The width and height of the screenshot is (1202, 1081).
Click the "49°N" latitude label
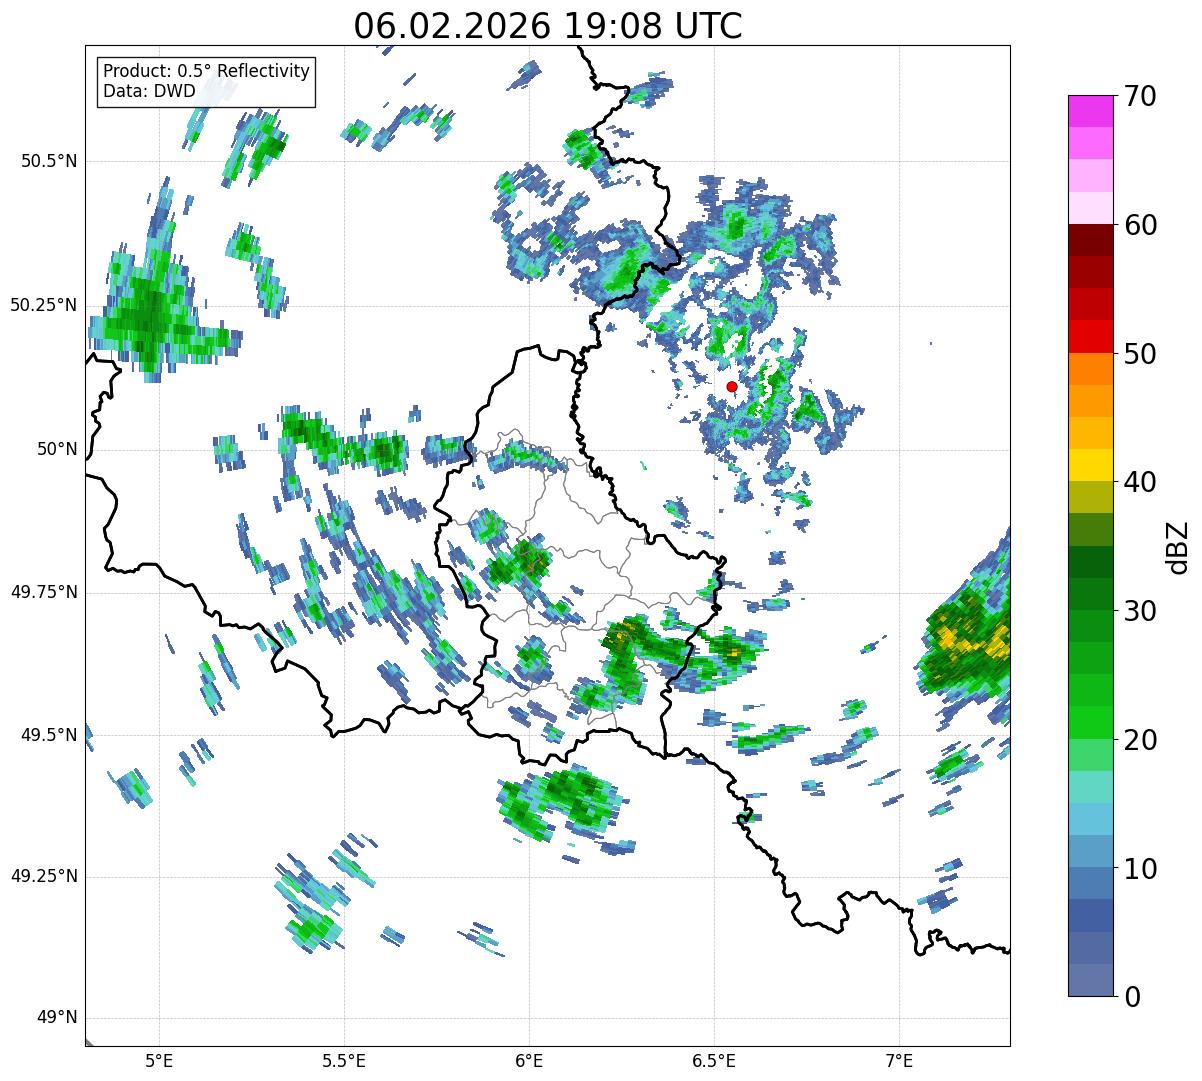pos(58,1018)
